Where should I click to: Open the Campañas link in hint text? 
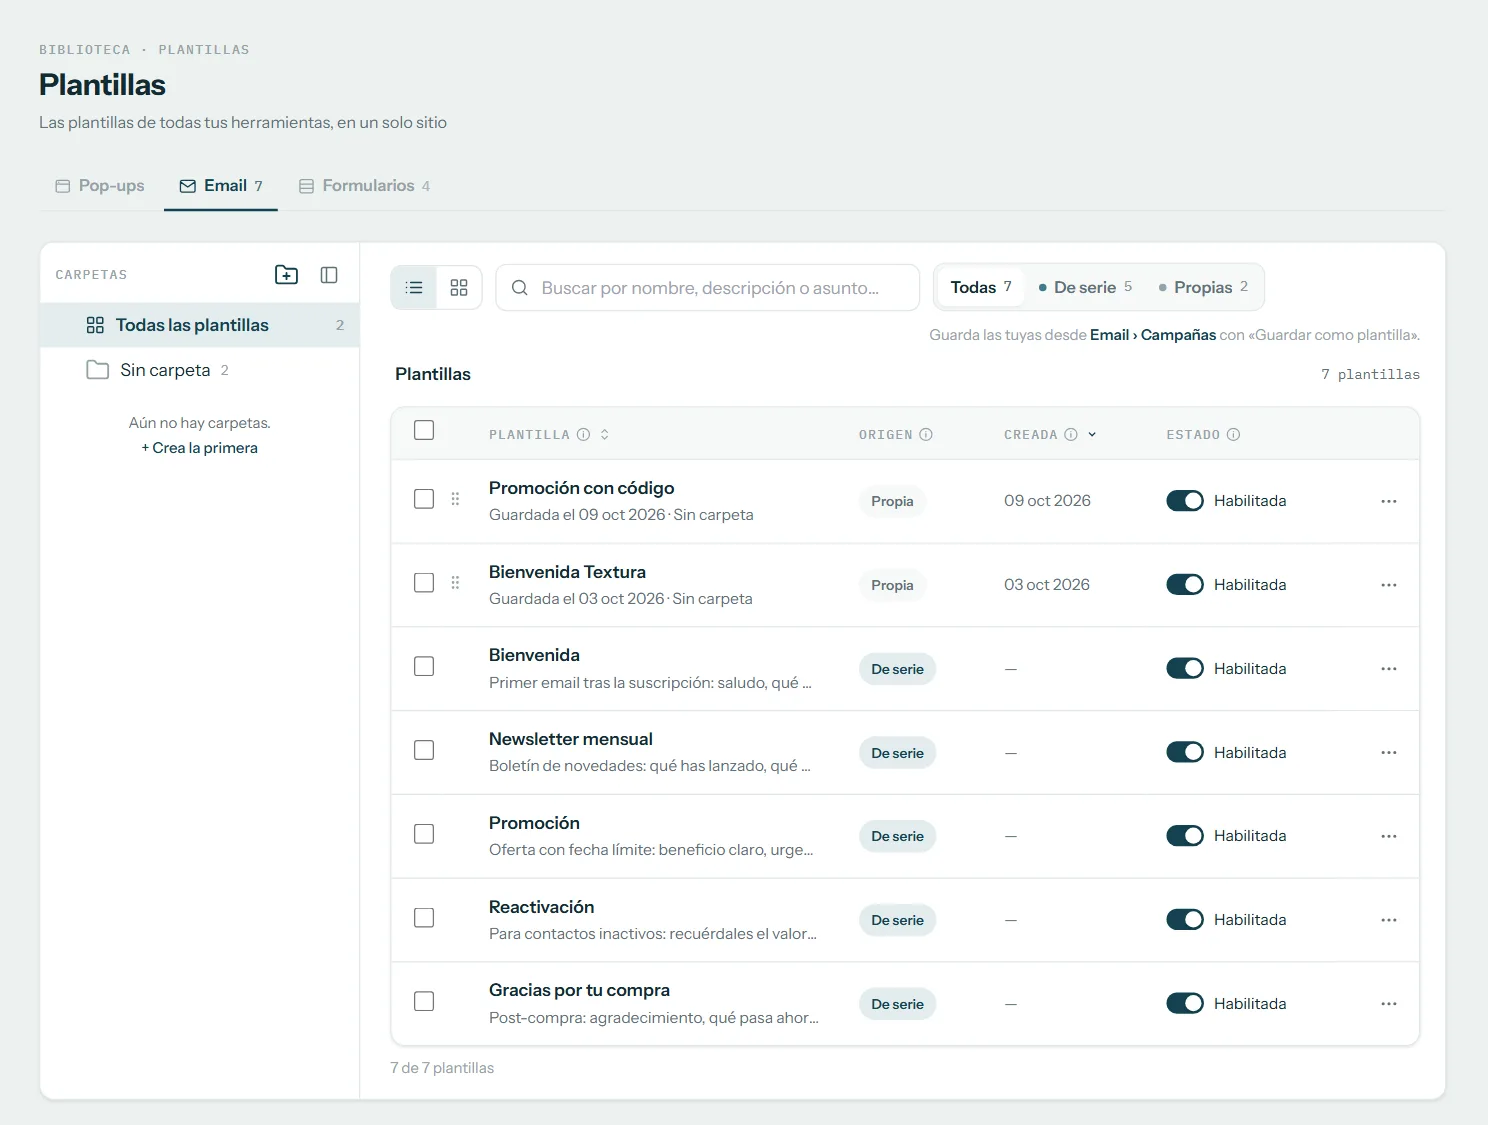click(1178, 335)
